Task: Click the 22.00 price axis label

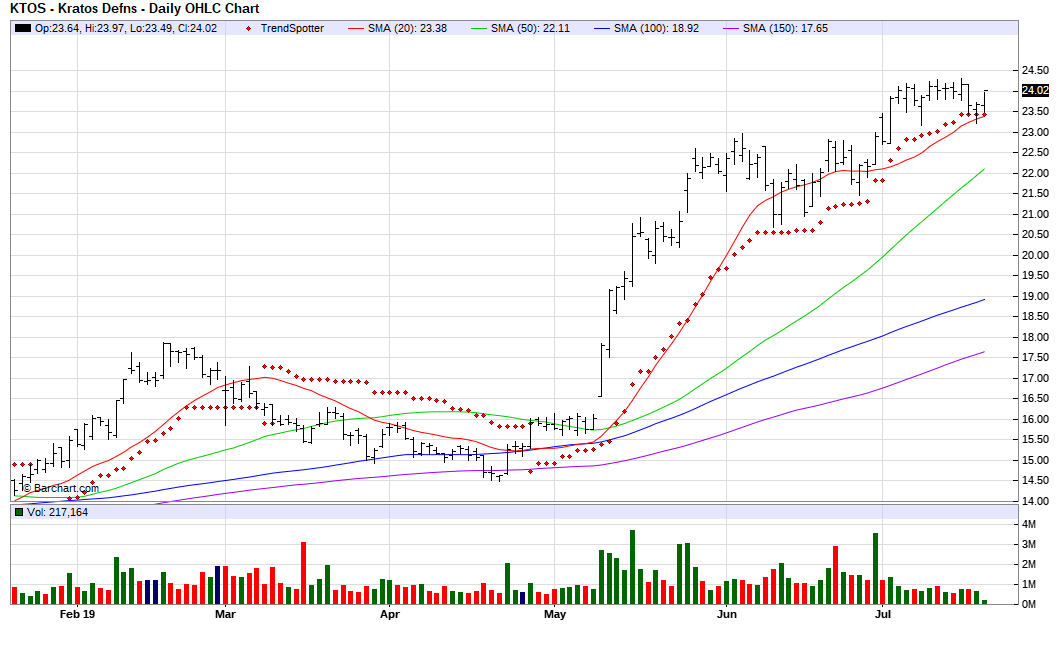Action: [1035, 173]
